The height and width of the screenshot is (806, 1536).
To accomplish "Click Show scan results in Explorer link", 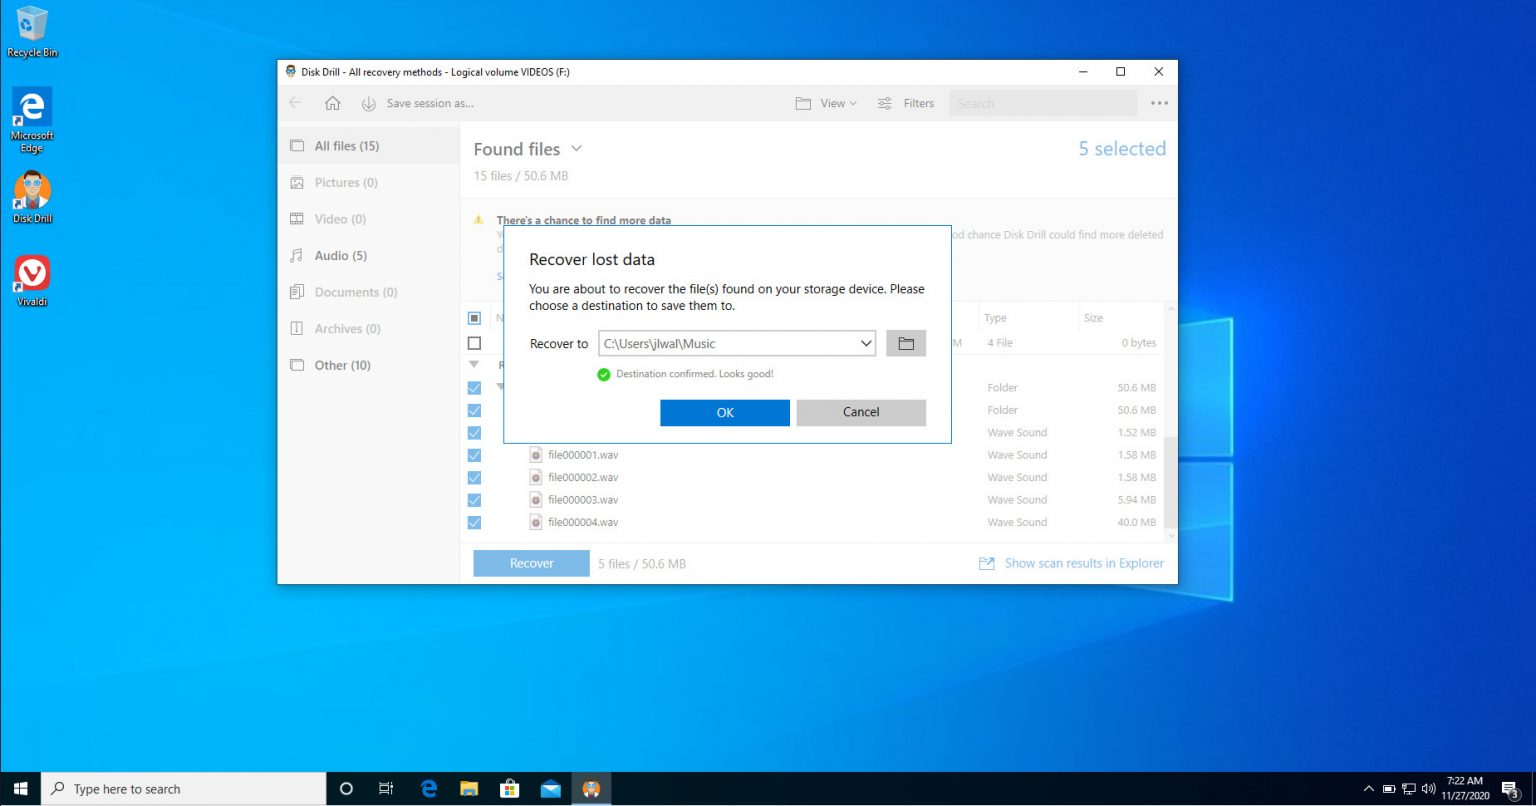I will 1083,563.
